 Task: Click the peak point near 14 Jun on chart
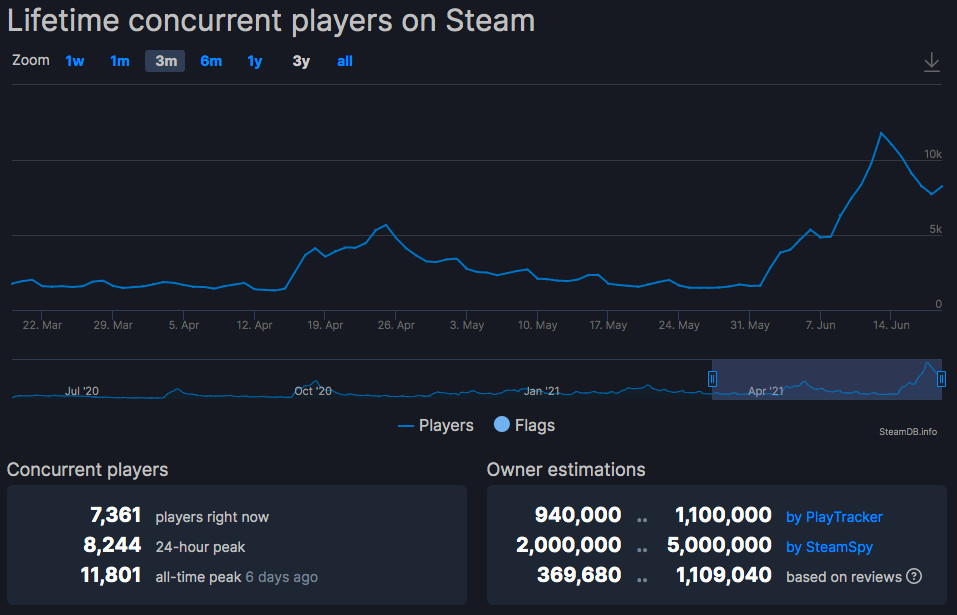click(882, 133)
